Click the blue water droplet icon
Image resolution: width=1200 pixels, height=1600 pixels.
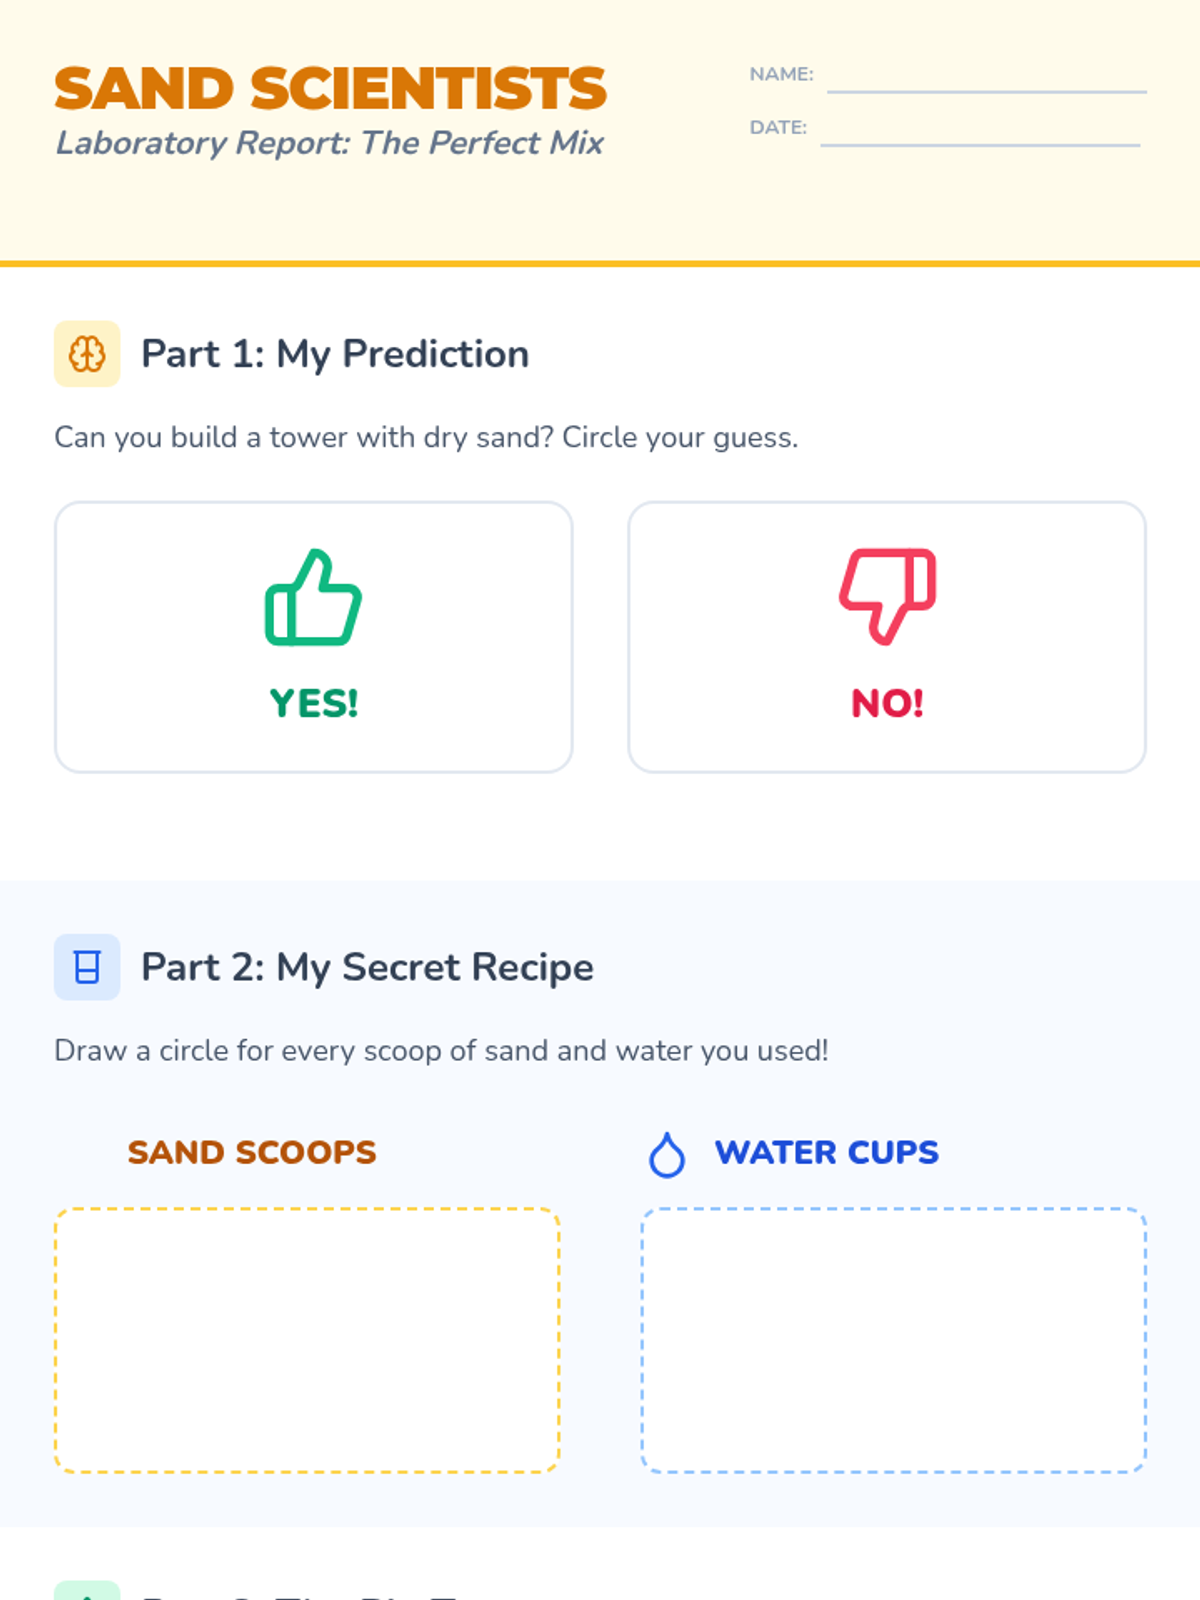(x=667, y=1154)
